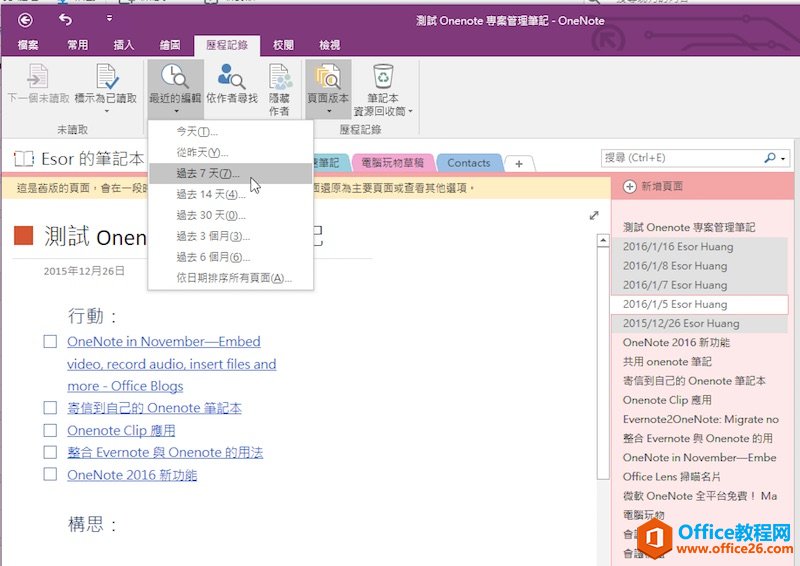800x566 pixels.
Task: Click the 最近的編輯 clock icon
Action: (x=174, y=76)
